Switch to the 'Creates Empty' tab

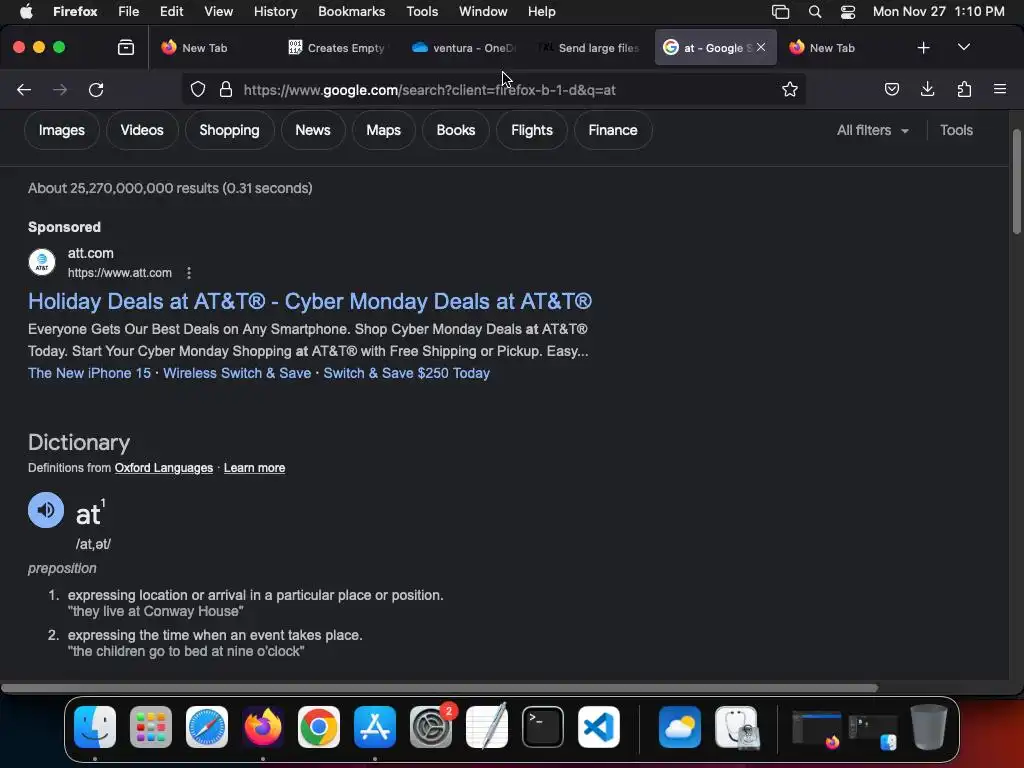point(338,48)
